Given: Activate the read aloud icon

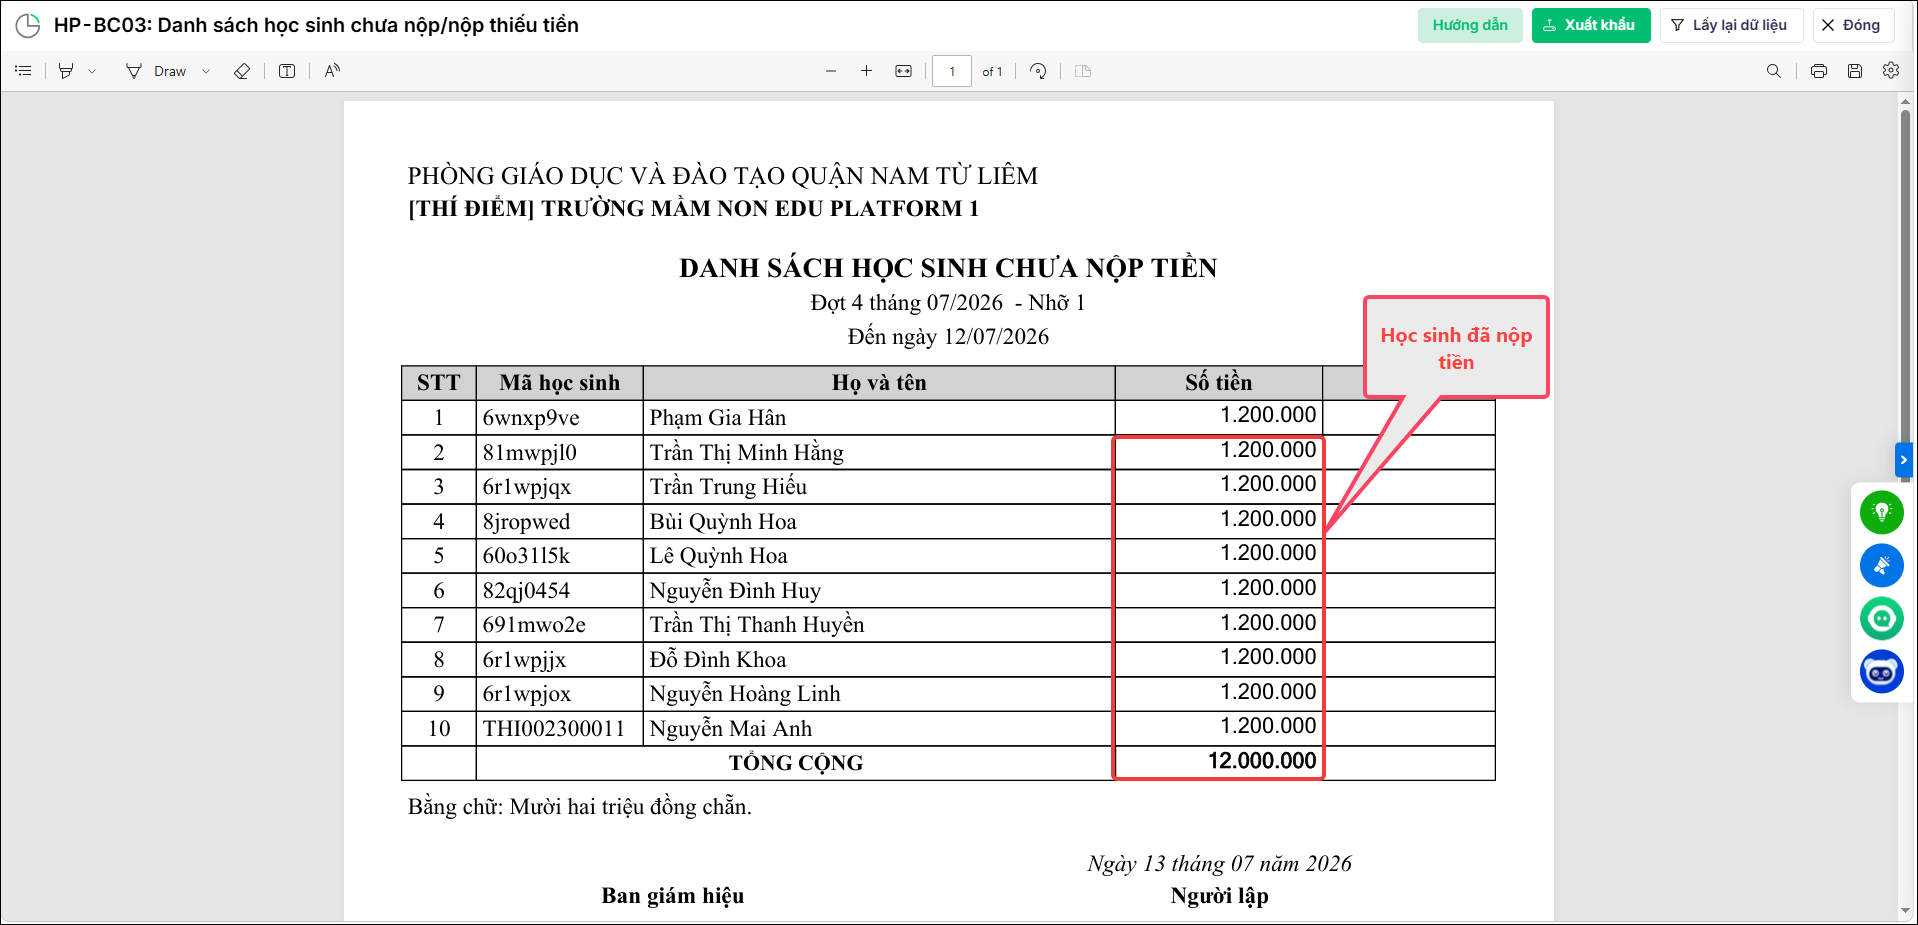Looking at the screenshot, I should tap(332, 71).
